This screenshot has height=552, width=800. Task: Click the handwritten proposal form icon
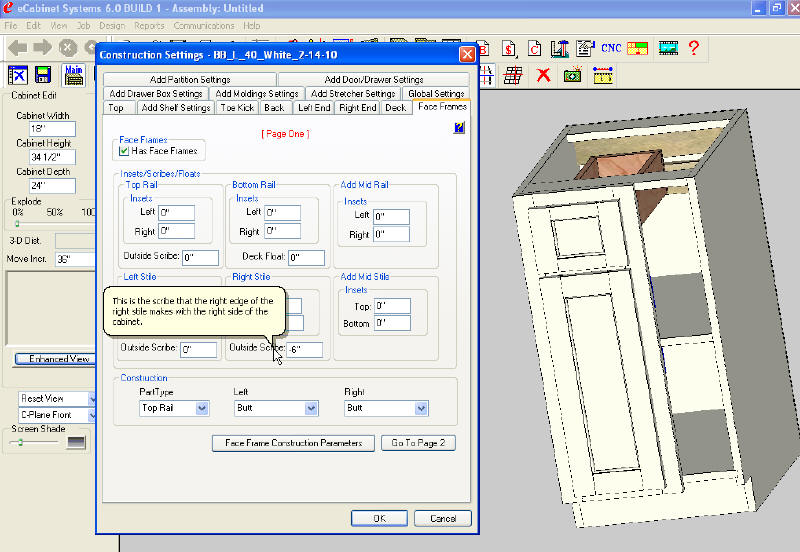click(x=585, y=48)
